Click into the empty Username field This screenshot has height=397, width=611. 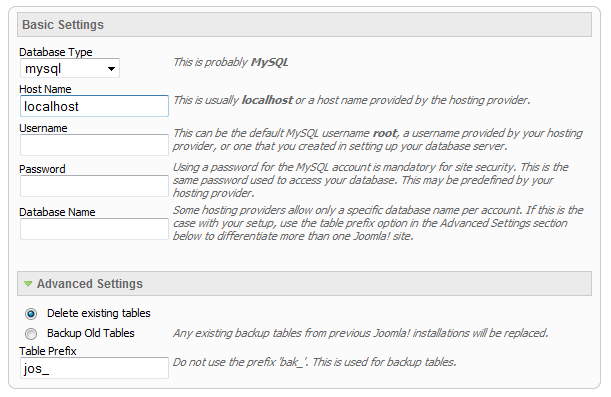94,145
